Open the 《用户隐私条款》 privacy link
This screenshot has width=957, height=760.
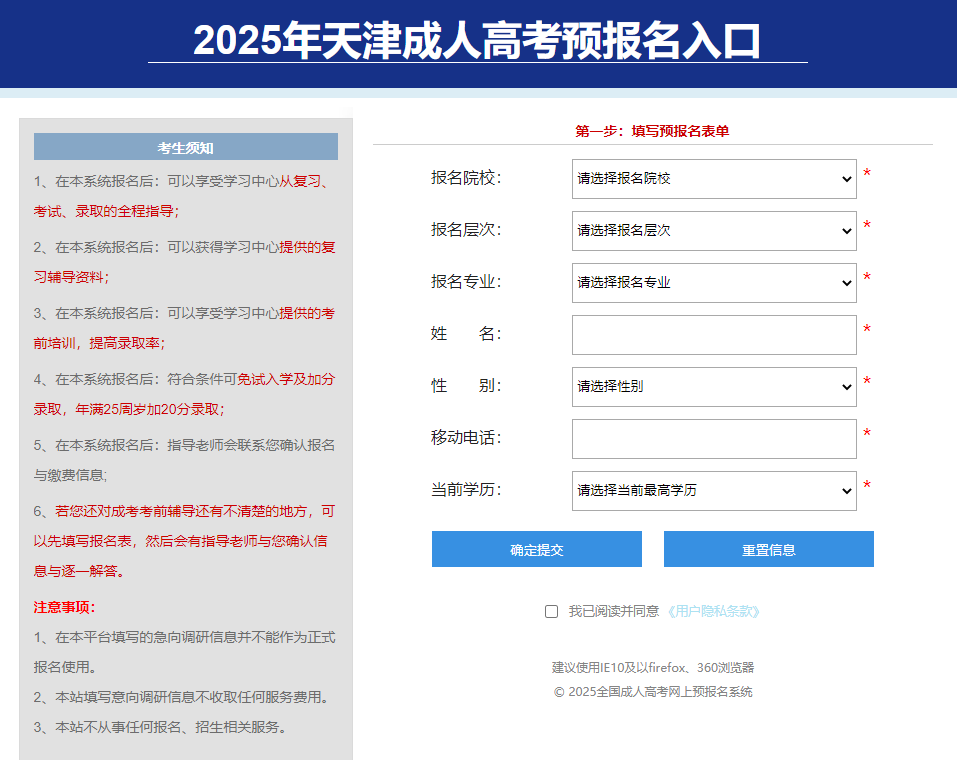click(x=713, y=612)
